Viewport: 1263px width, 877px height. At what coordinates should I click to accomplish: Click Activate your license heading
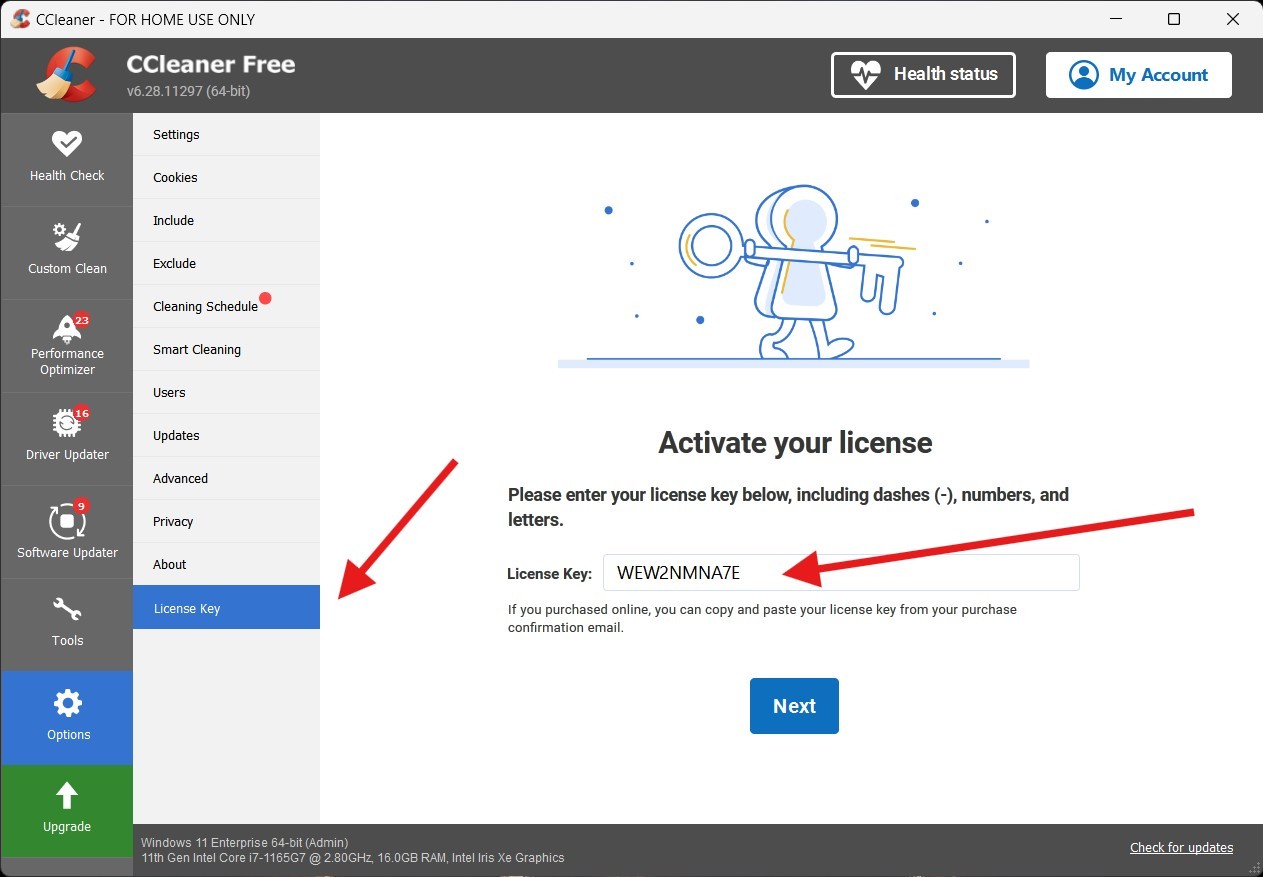click(795, 443)
